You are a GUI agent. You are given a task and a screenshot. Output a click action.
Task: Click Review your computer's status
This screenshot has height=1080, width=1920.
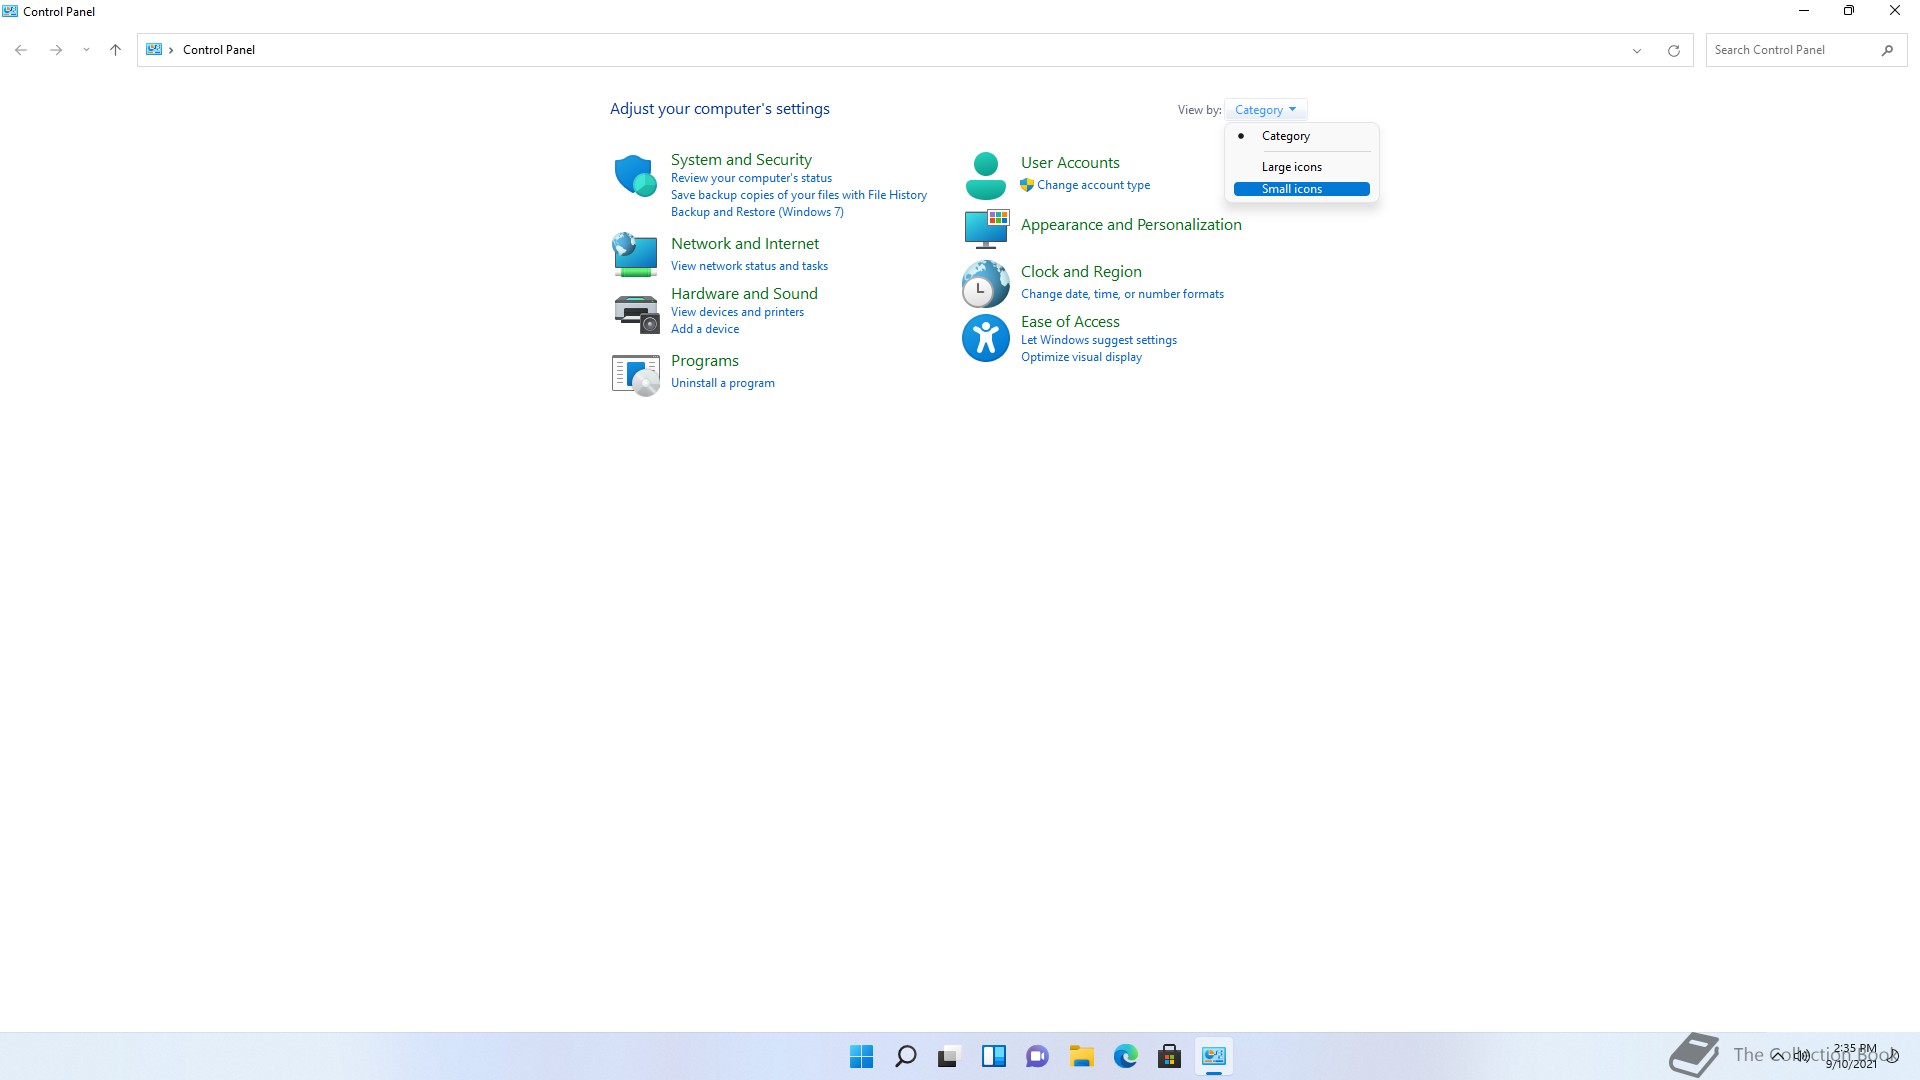[x=751, y=178]
